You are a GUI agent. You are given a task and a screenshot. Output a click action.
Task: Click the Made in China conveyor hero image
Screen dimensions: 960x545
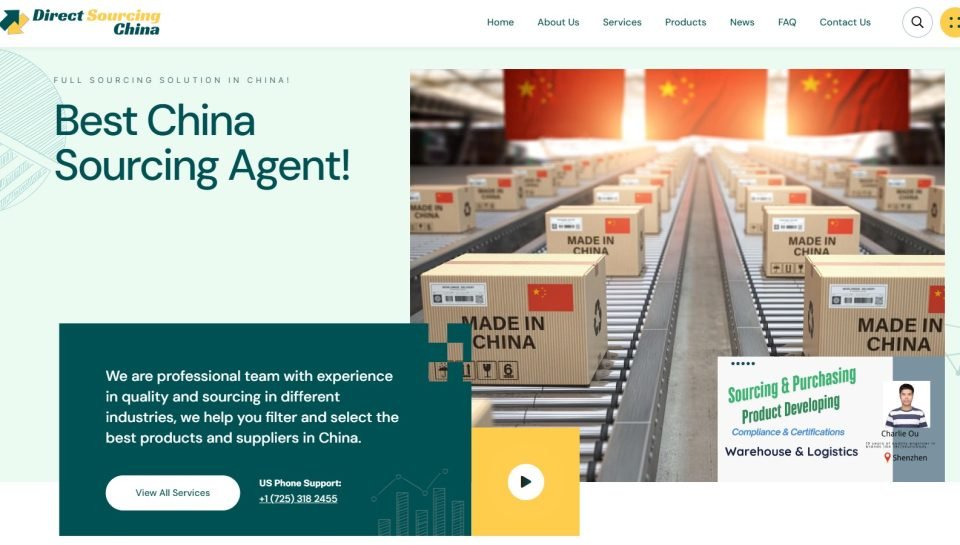coord(677,275)
